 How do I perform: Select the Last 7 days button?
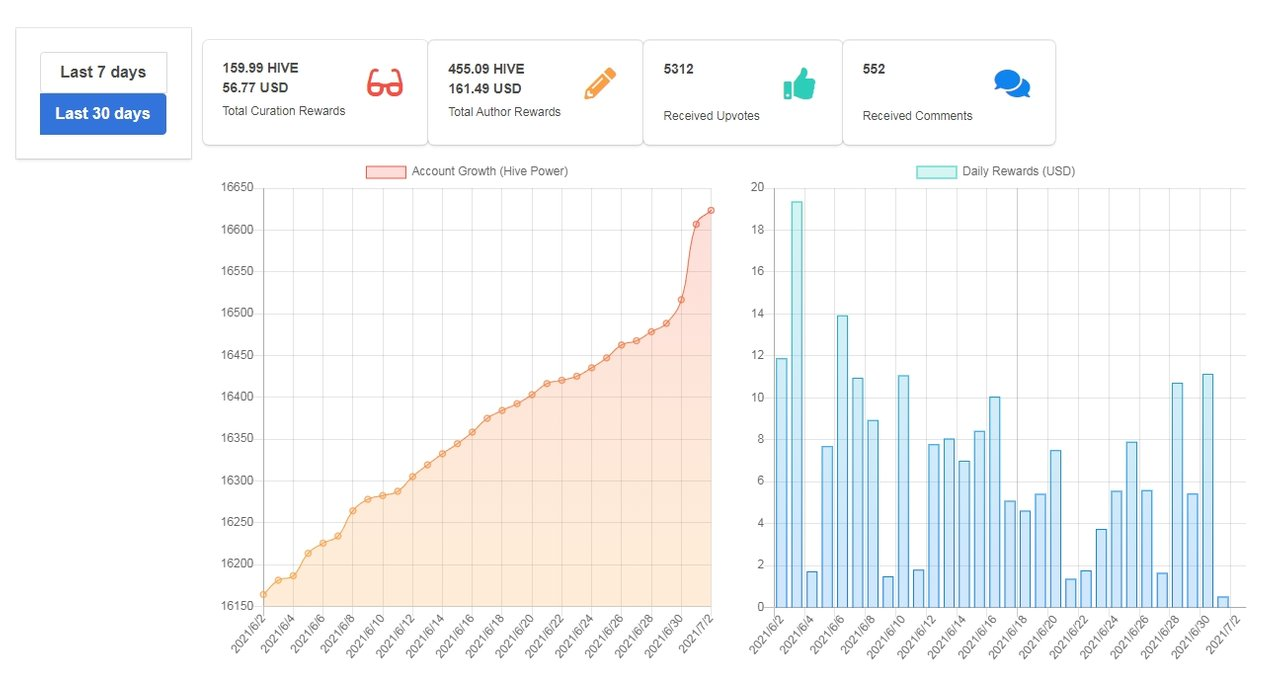coord(103,72)
